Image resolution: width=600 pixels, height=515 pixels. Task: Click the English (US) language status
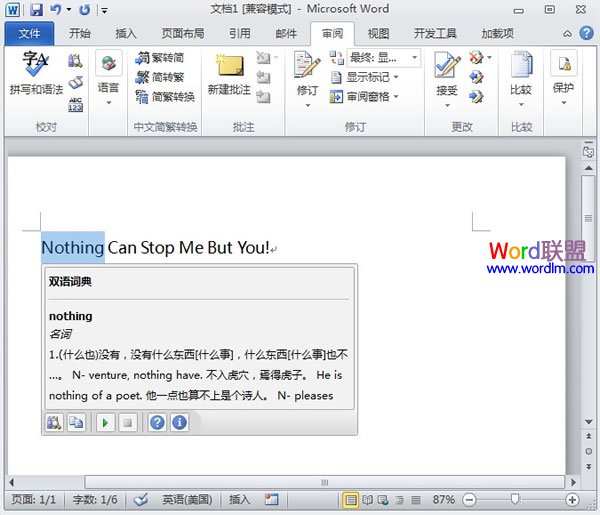187,500
